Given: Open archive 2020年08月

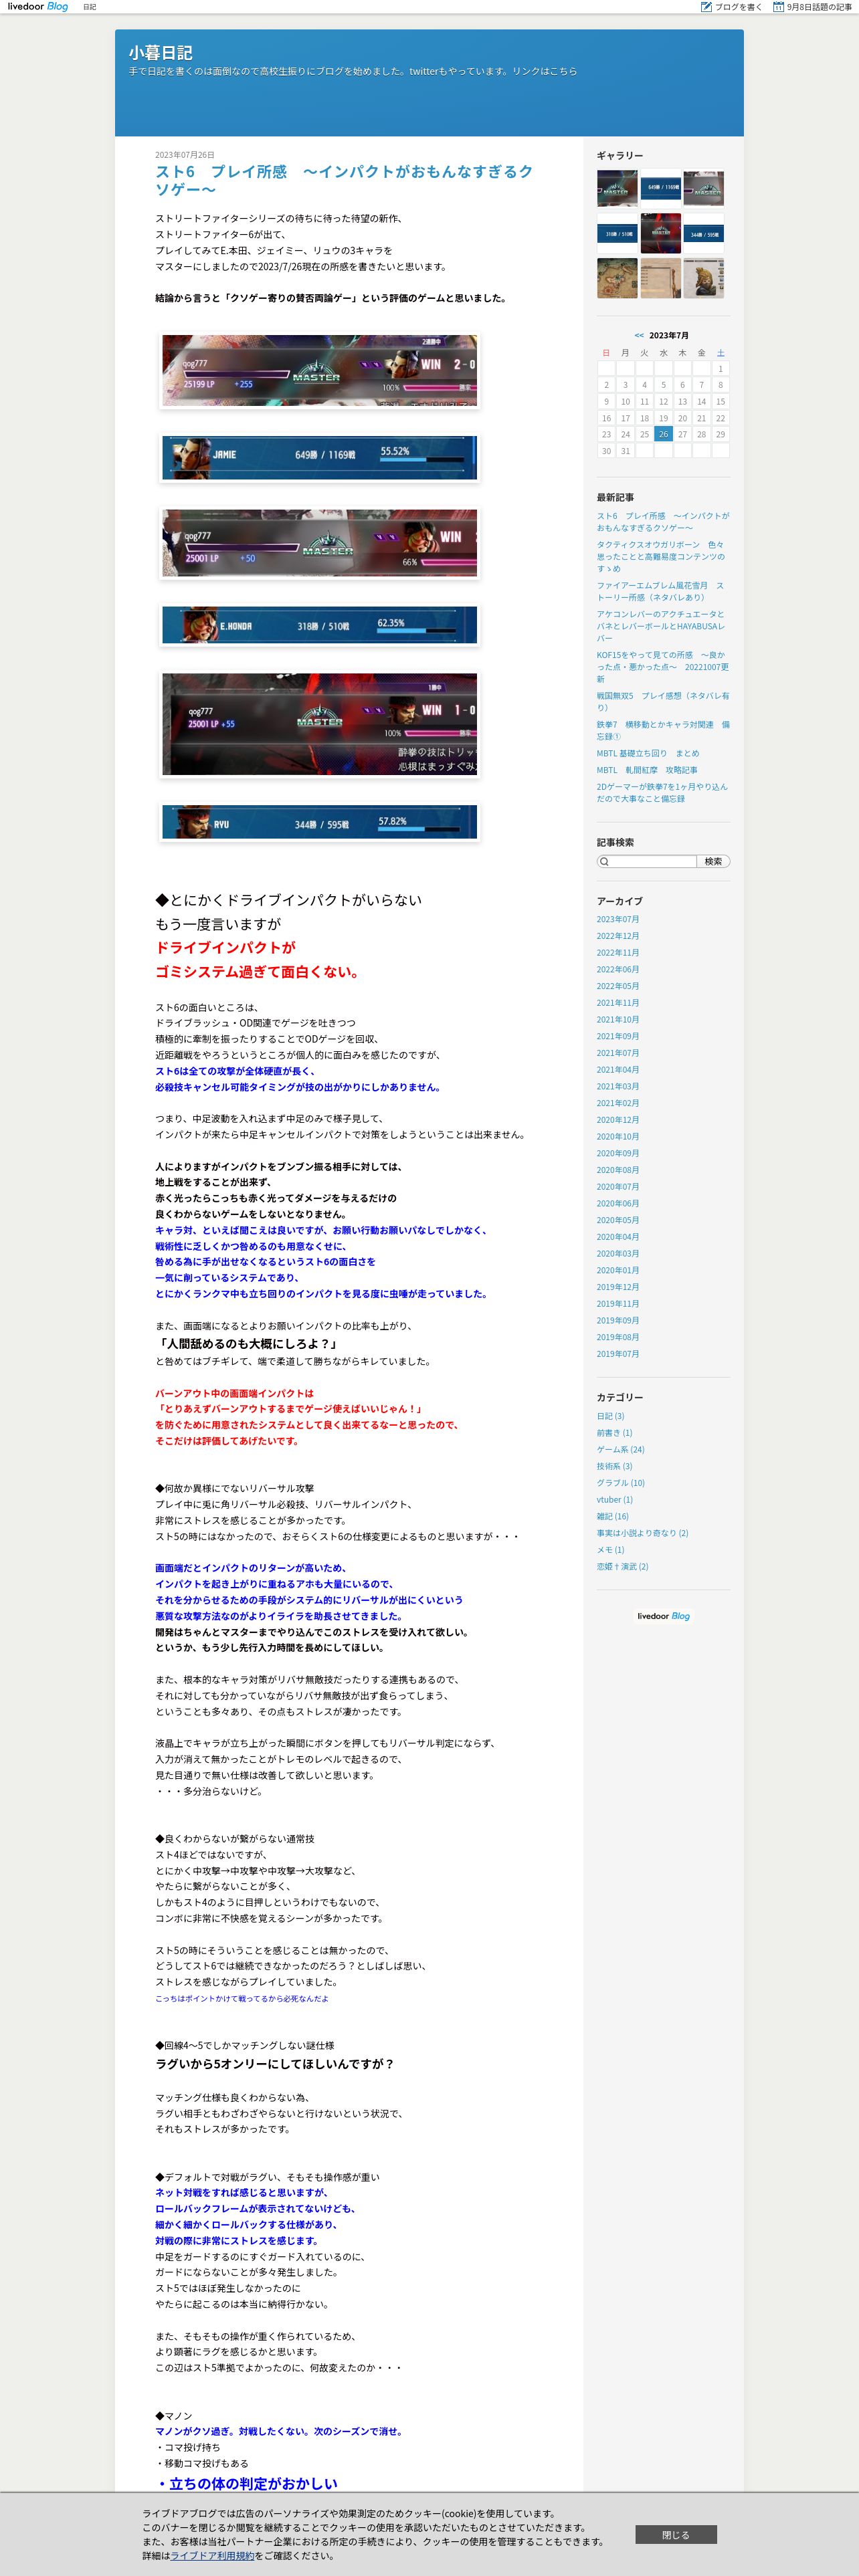Looking at the screenshot, I should (618, 1170).
